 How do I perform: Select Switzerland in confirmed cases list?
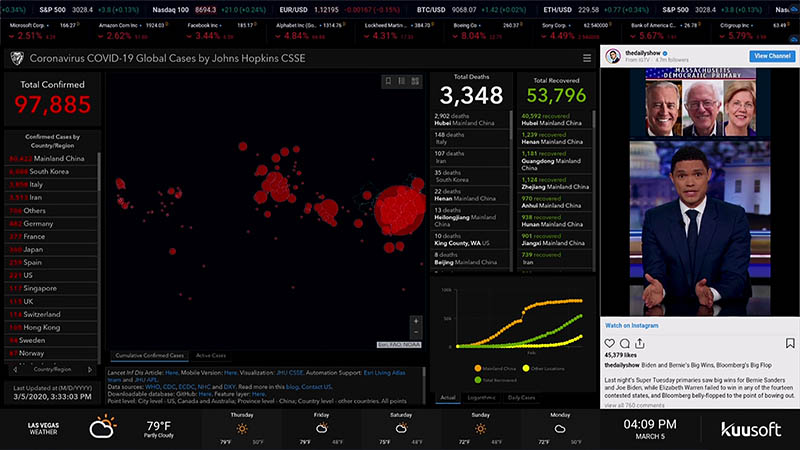[51, 314]
